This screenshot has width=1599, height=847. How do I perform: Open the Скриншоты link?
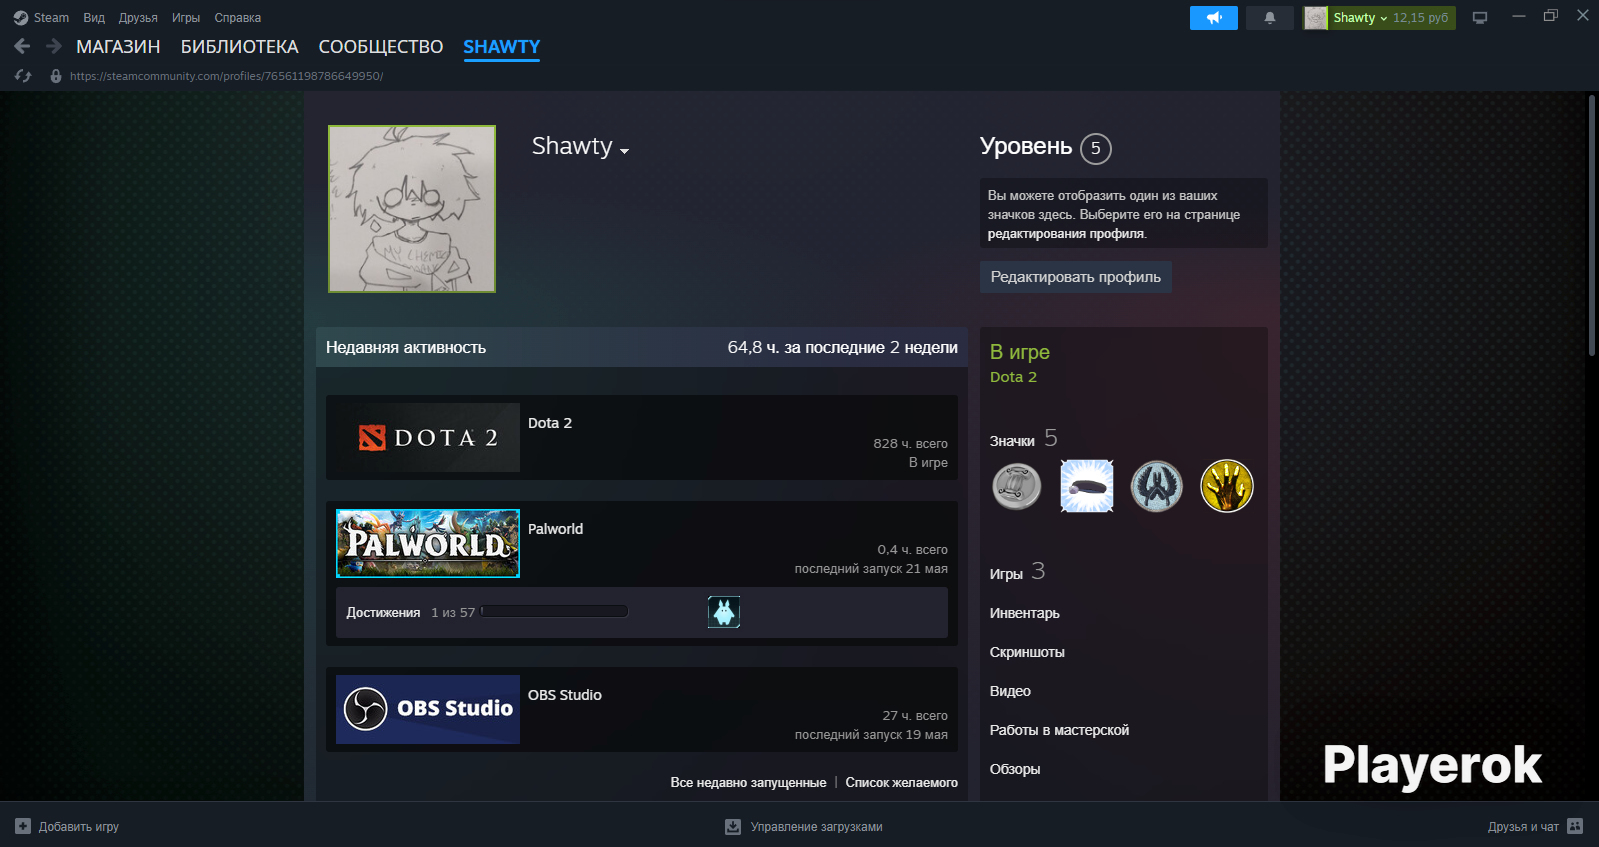[1027, 652]
